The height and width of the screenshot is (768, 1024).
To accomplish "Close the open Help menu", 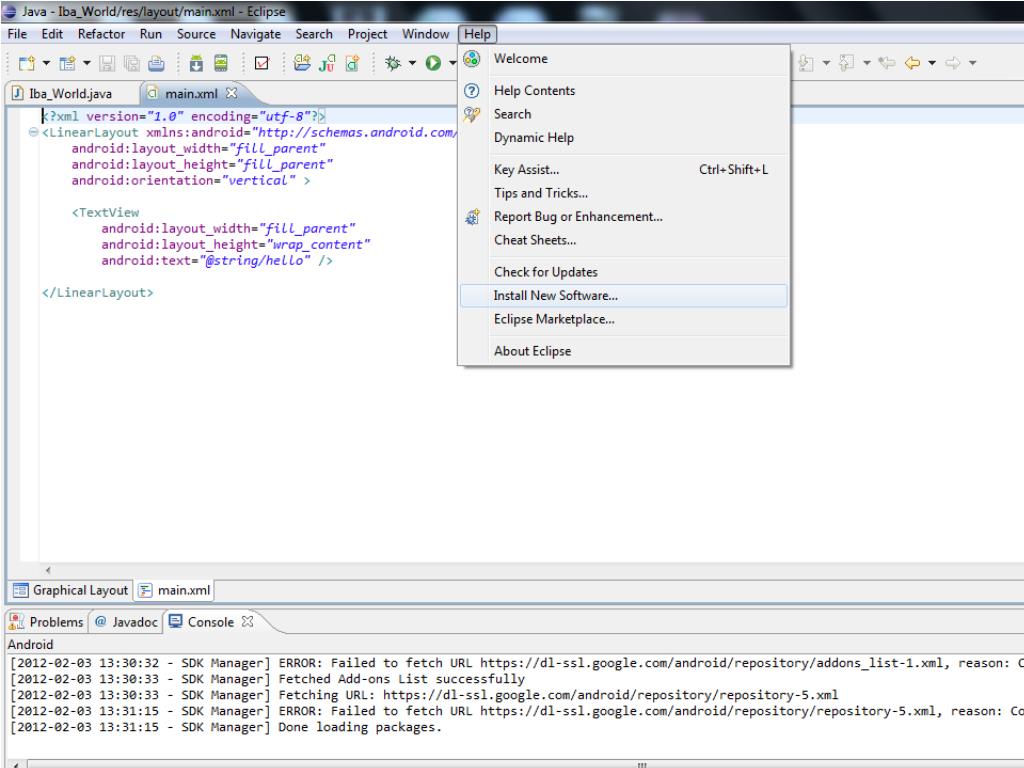I will (477, 34).
